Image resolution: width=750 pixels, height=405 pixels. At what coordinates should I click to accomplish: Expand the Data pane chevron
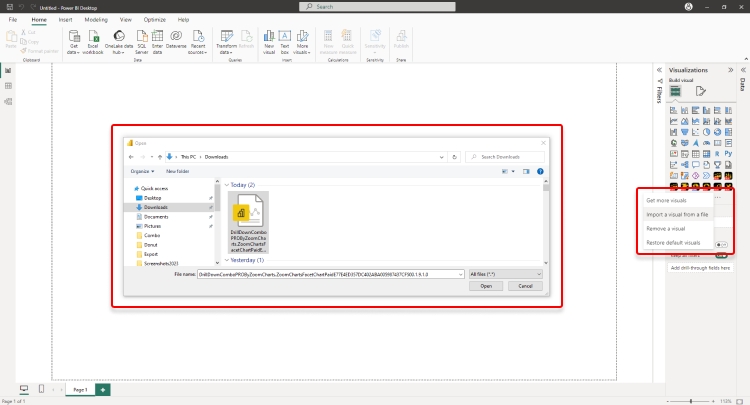[743, 70]
